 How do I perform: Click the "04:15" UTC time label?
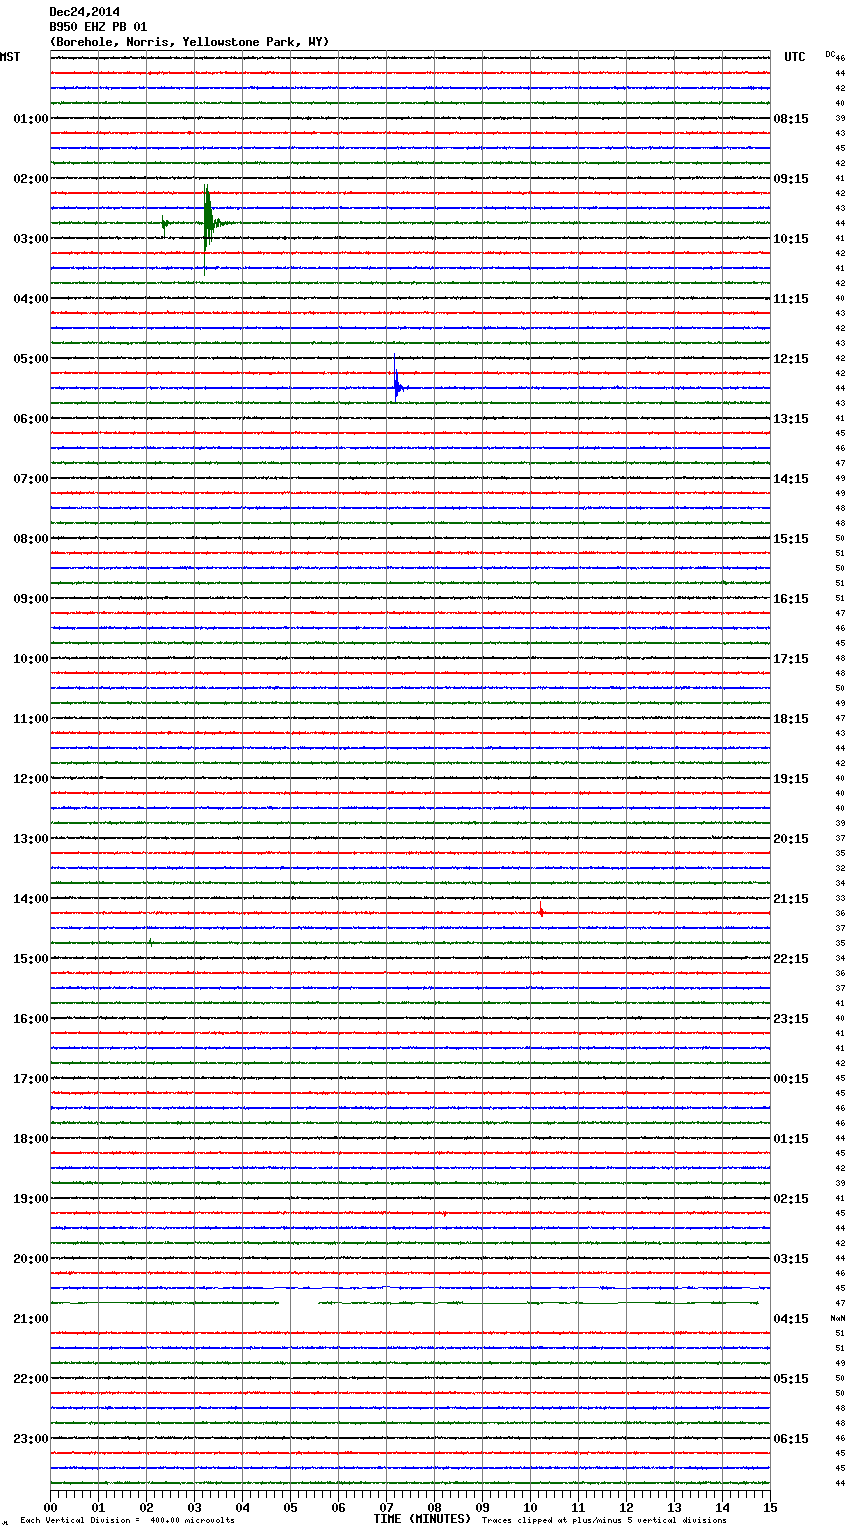(x=791, y=1319)
